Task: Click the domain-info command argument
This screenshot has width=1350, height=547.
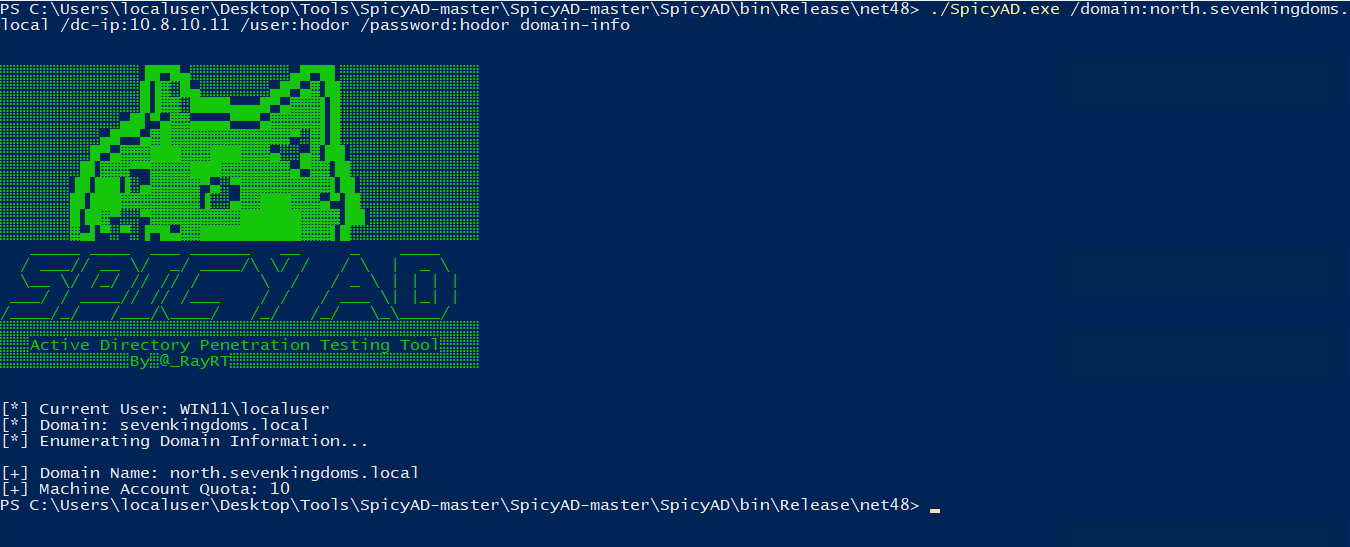Action: click(575, 24)
